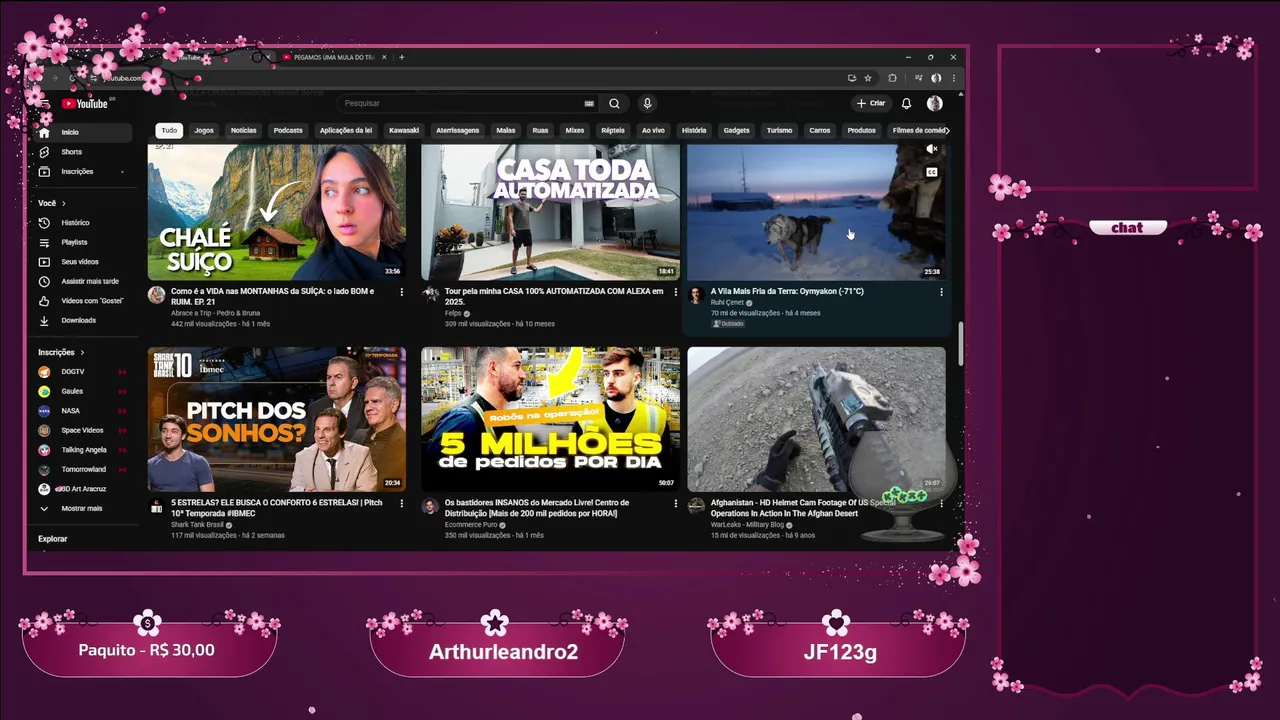
Task: Open Tomorrowland channel in subscriptions
Action: [x=84, y=469]
